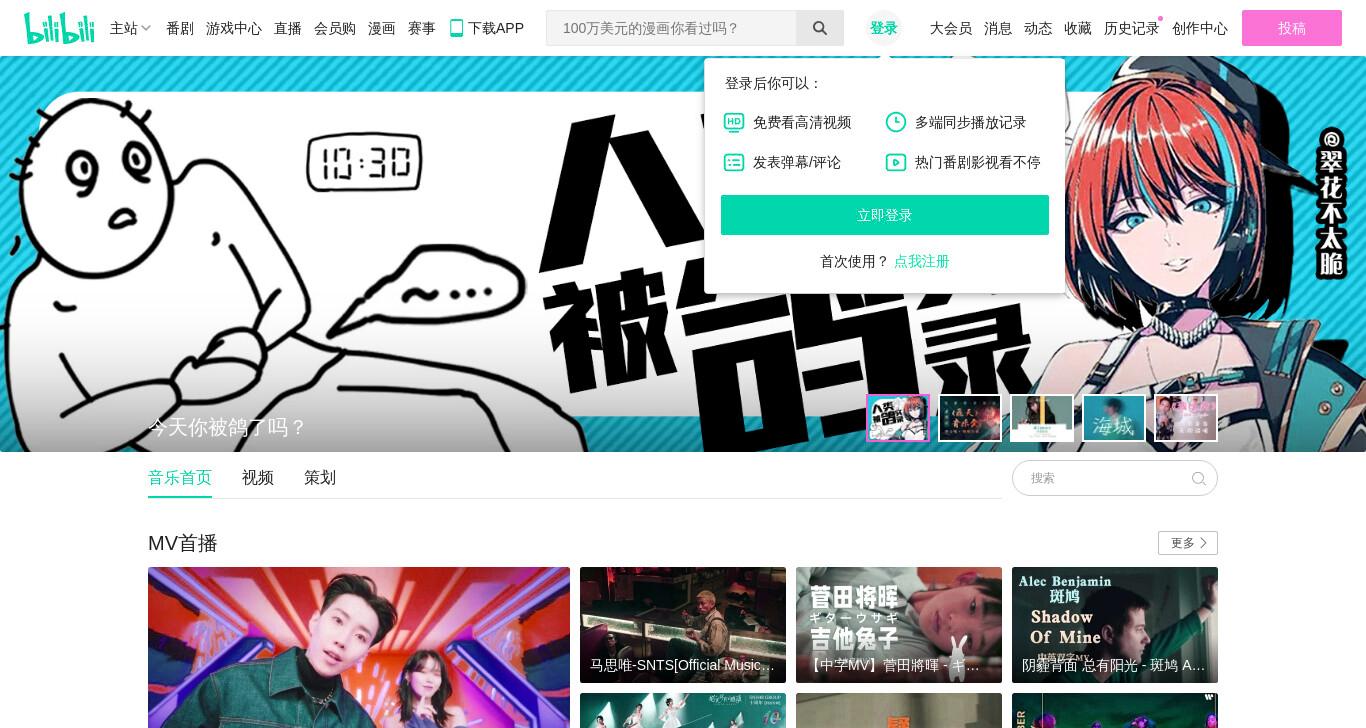Open 动态 in the header
The height and width of the screenshot is (728, 1366).
pyautogui.click(x=1038, y=28)
